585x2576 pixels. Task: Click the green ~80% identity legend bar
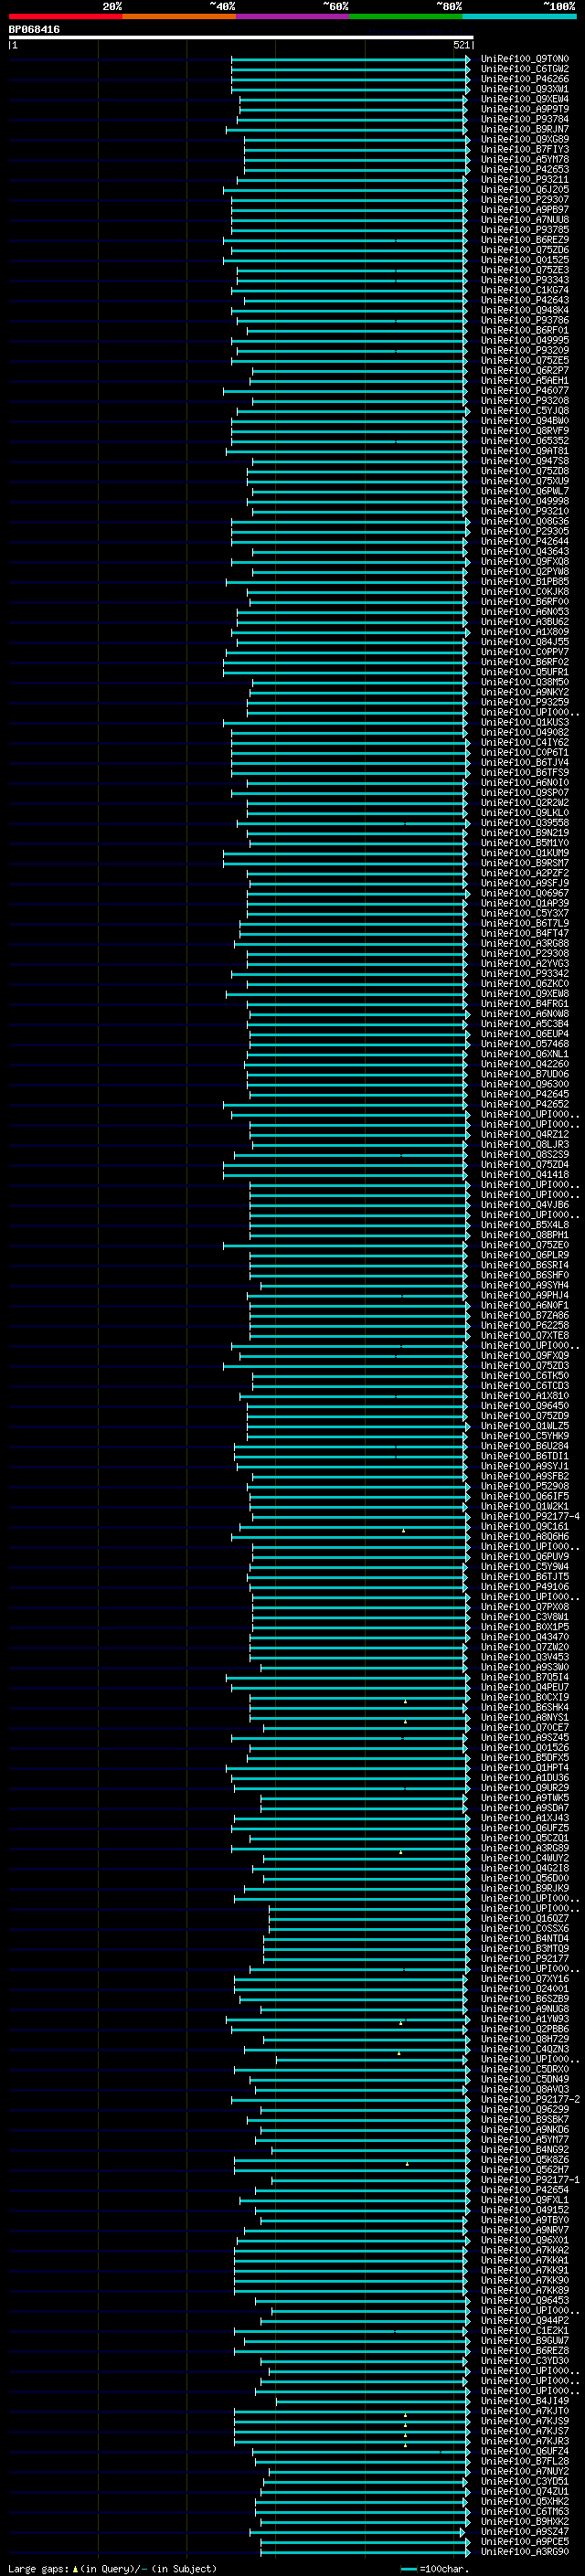tap(406, 16)
